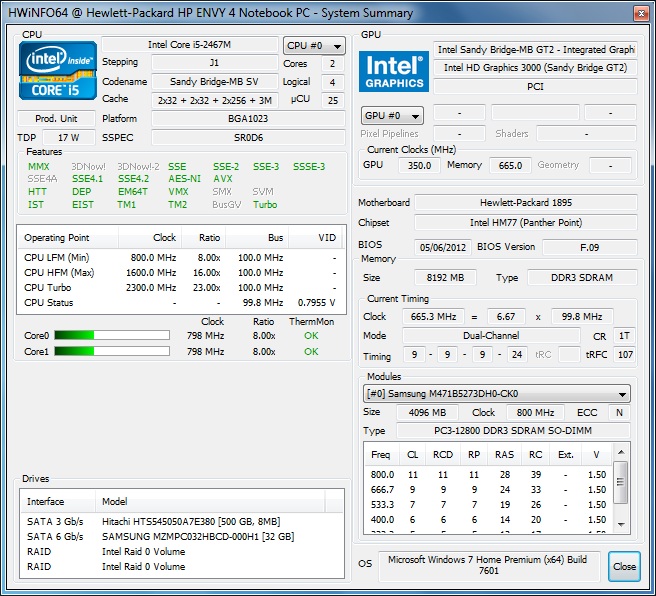Click the VID column header
This screenshot has height=596, width=656.
[315, 238]
